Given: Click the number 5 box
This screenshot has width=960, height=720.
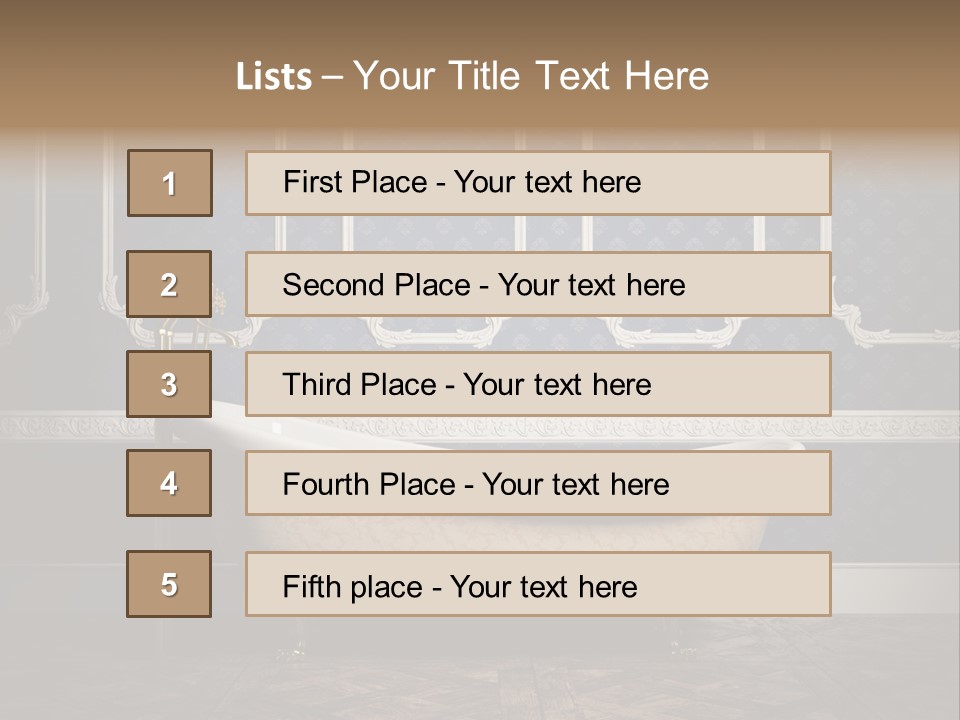Looking at the screenshot, I should tap(169, 584).
